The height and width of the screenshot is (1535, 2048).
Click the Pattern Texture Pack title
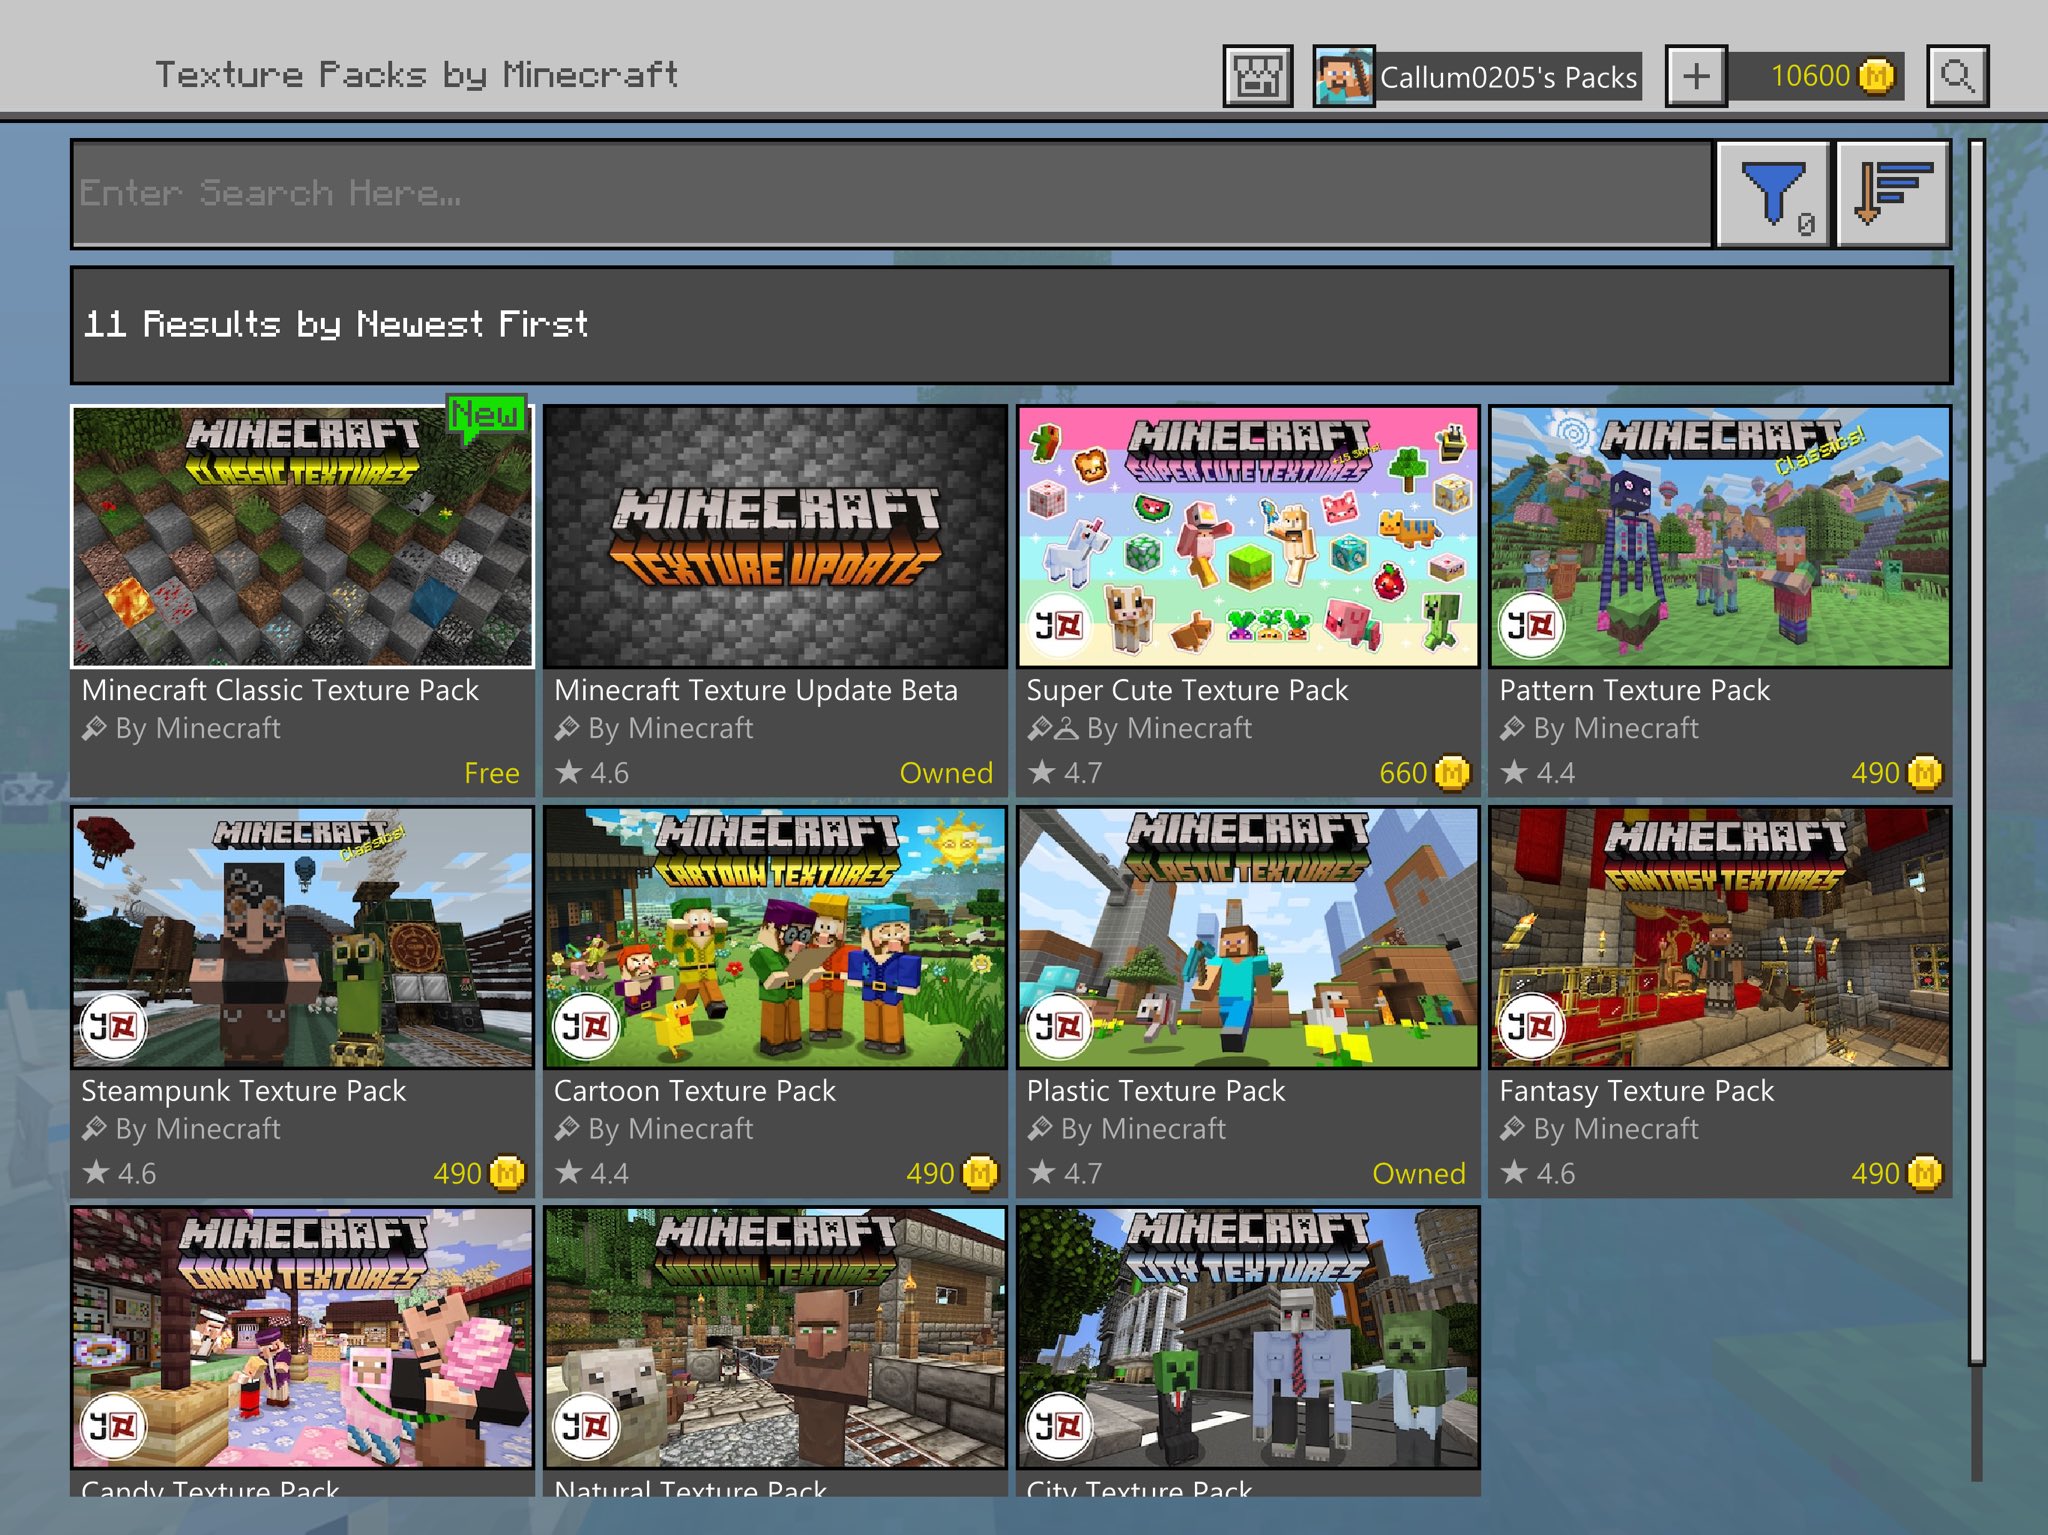click(1634, 690)
